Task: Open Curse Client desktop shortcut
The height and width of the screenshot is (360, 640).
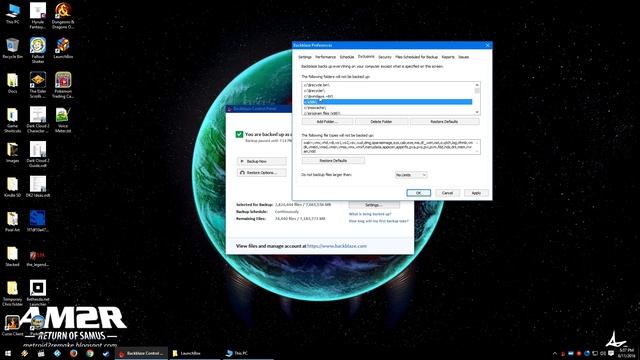Action: click(x=13, y=325)
